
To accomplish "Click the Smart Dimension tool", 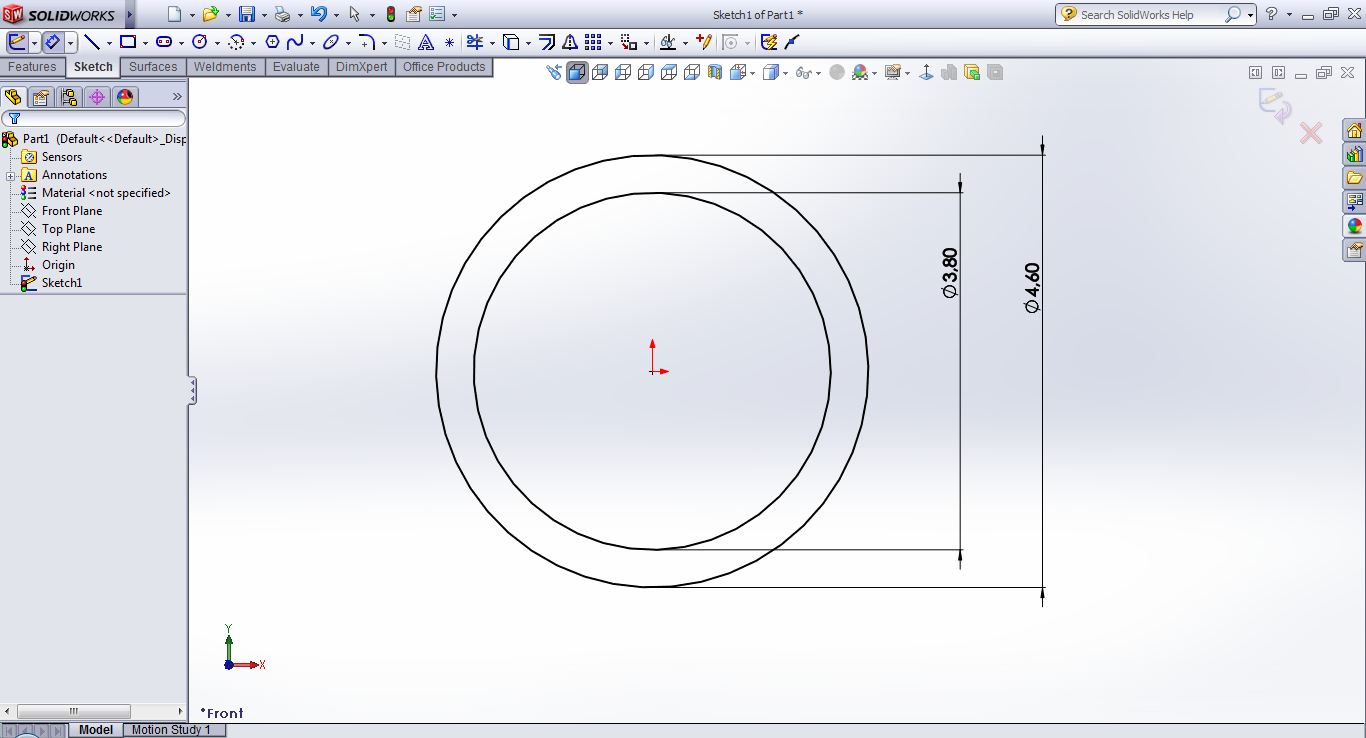I will point(53,42).
